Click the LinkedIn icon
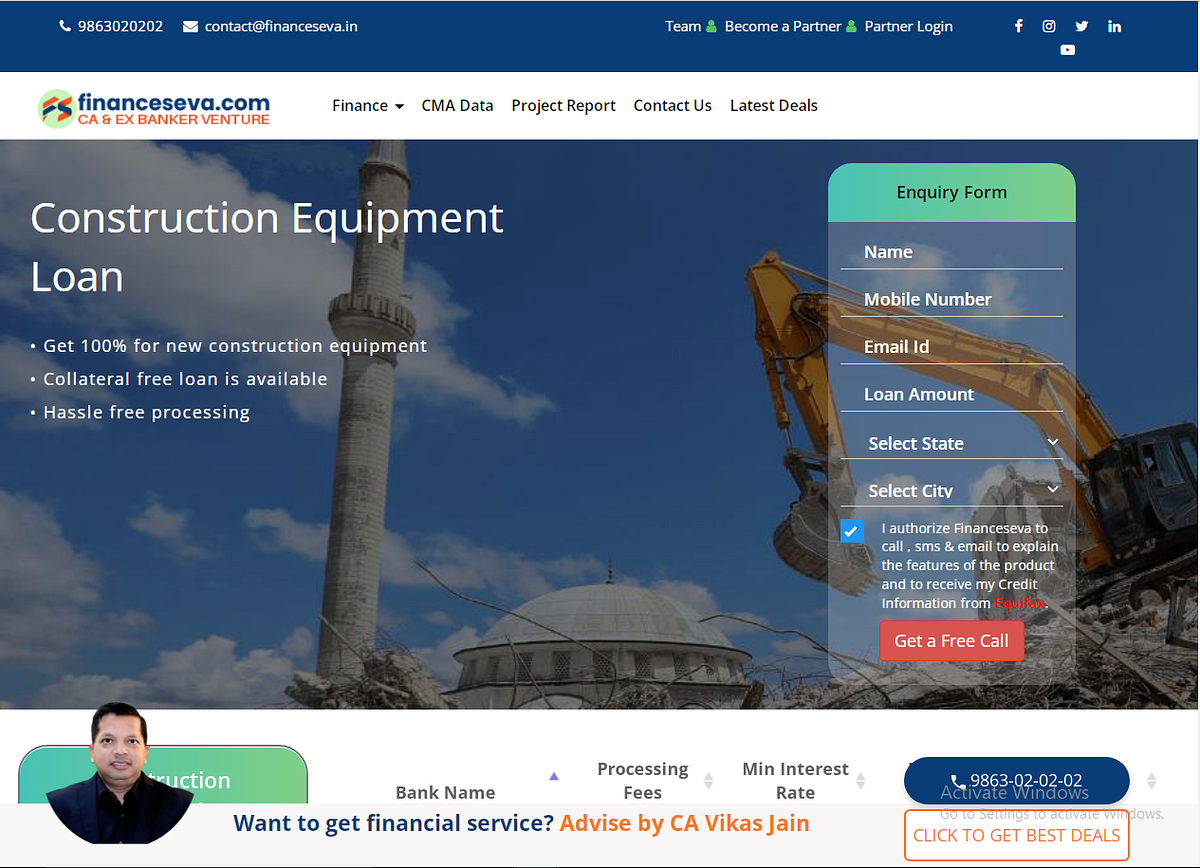The height and width of the screenshot is (868, 1200). click(1114, 26)
